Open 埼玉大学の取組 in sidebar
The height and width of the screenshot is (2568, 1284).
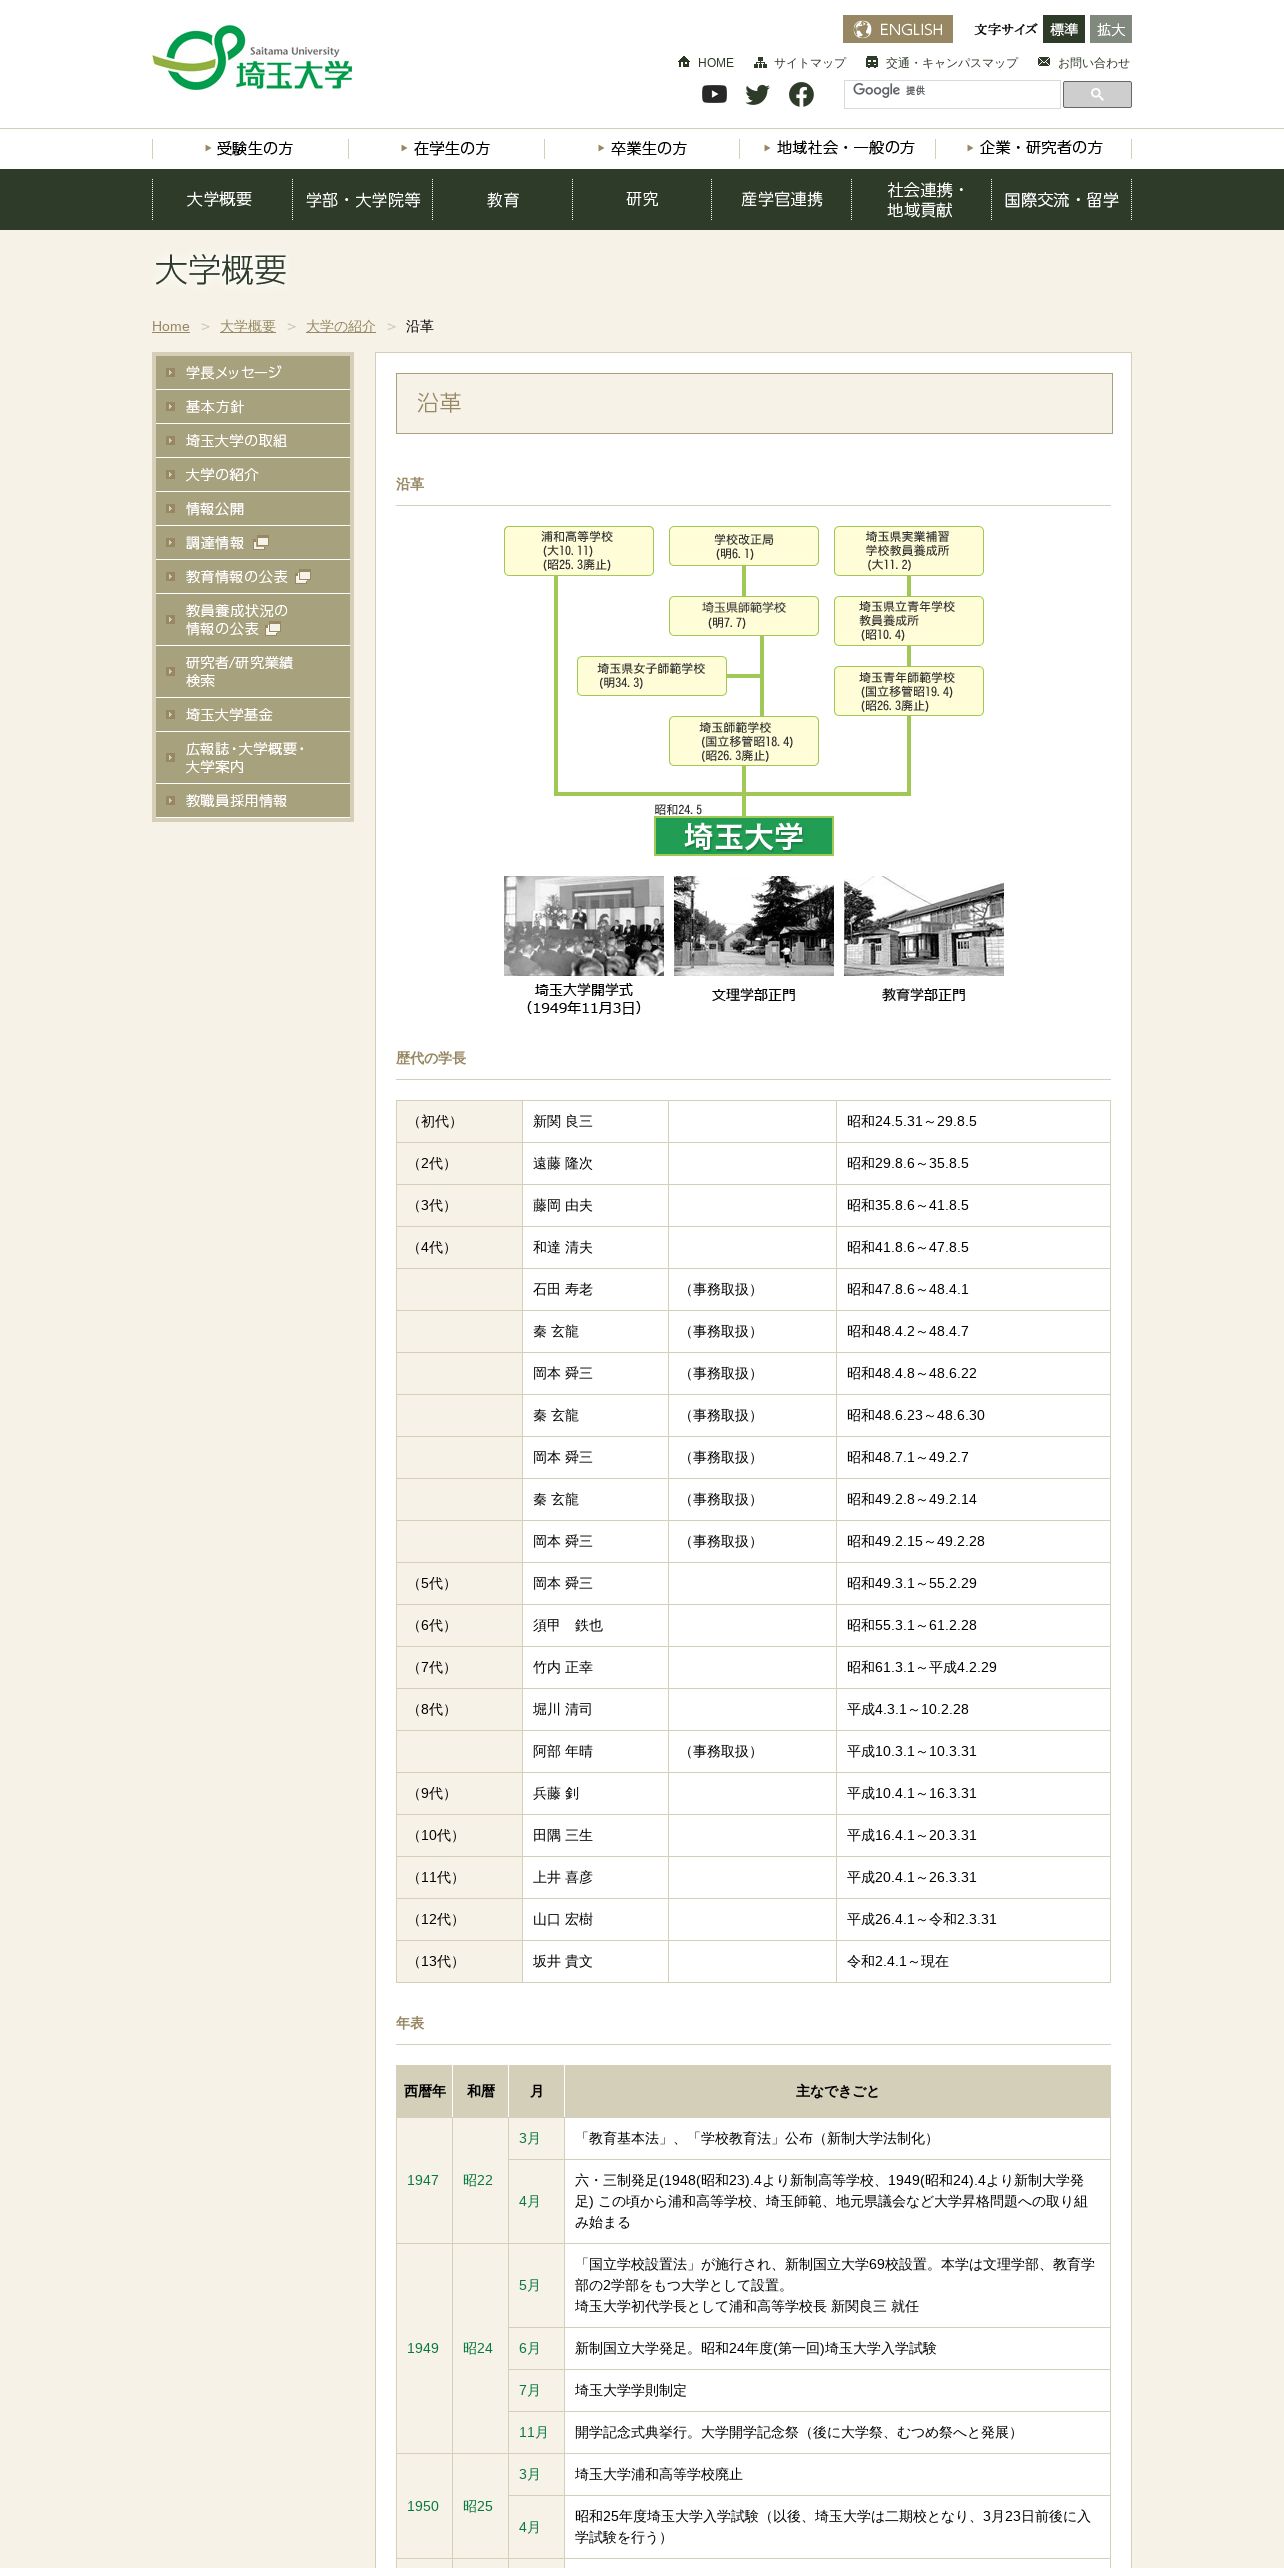tap(253, 441)
